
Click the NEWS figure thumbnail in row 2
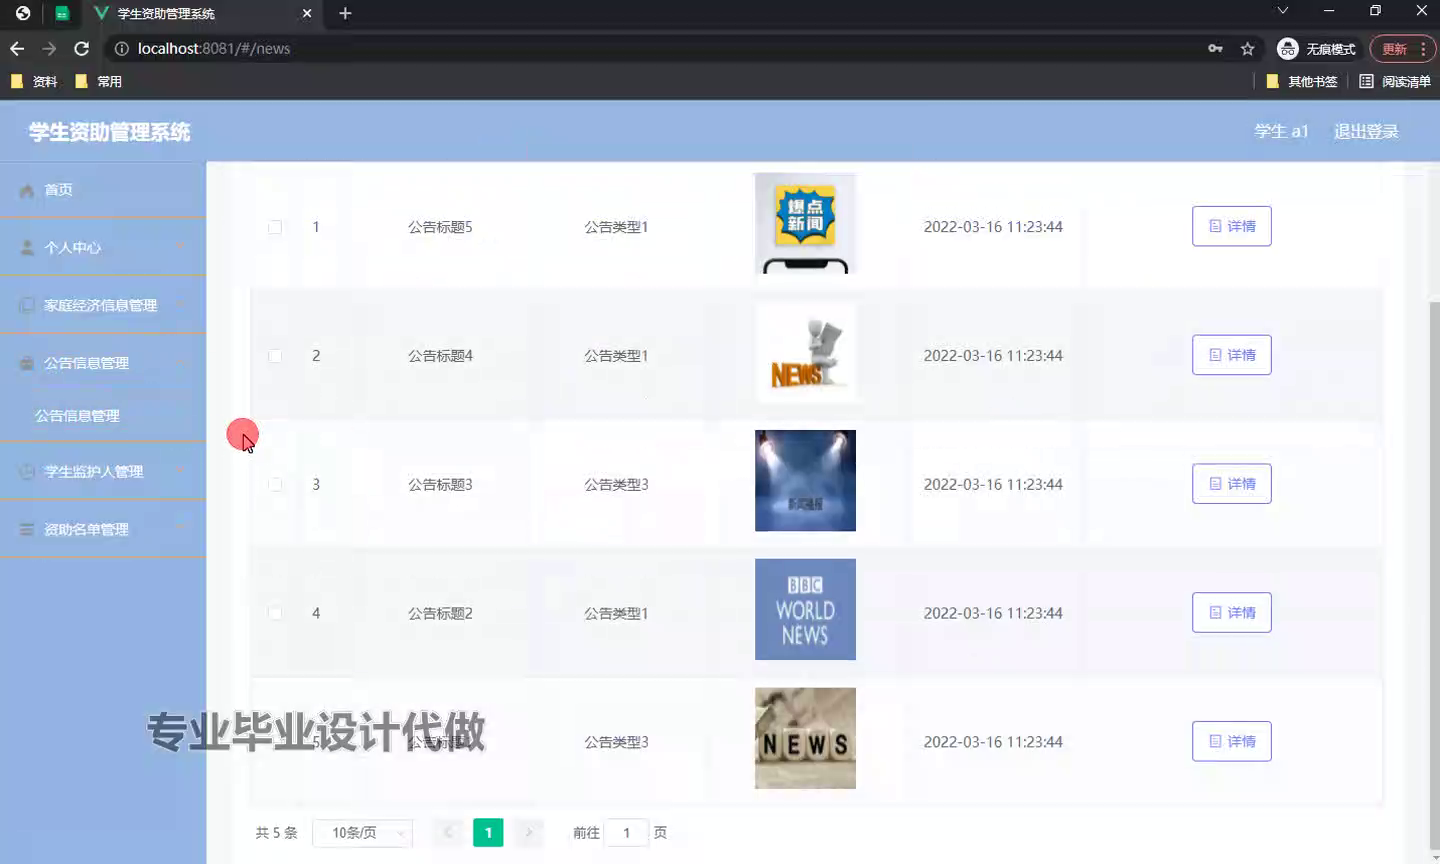click(805, 352)
